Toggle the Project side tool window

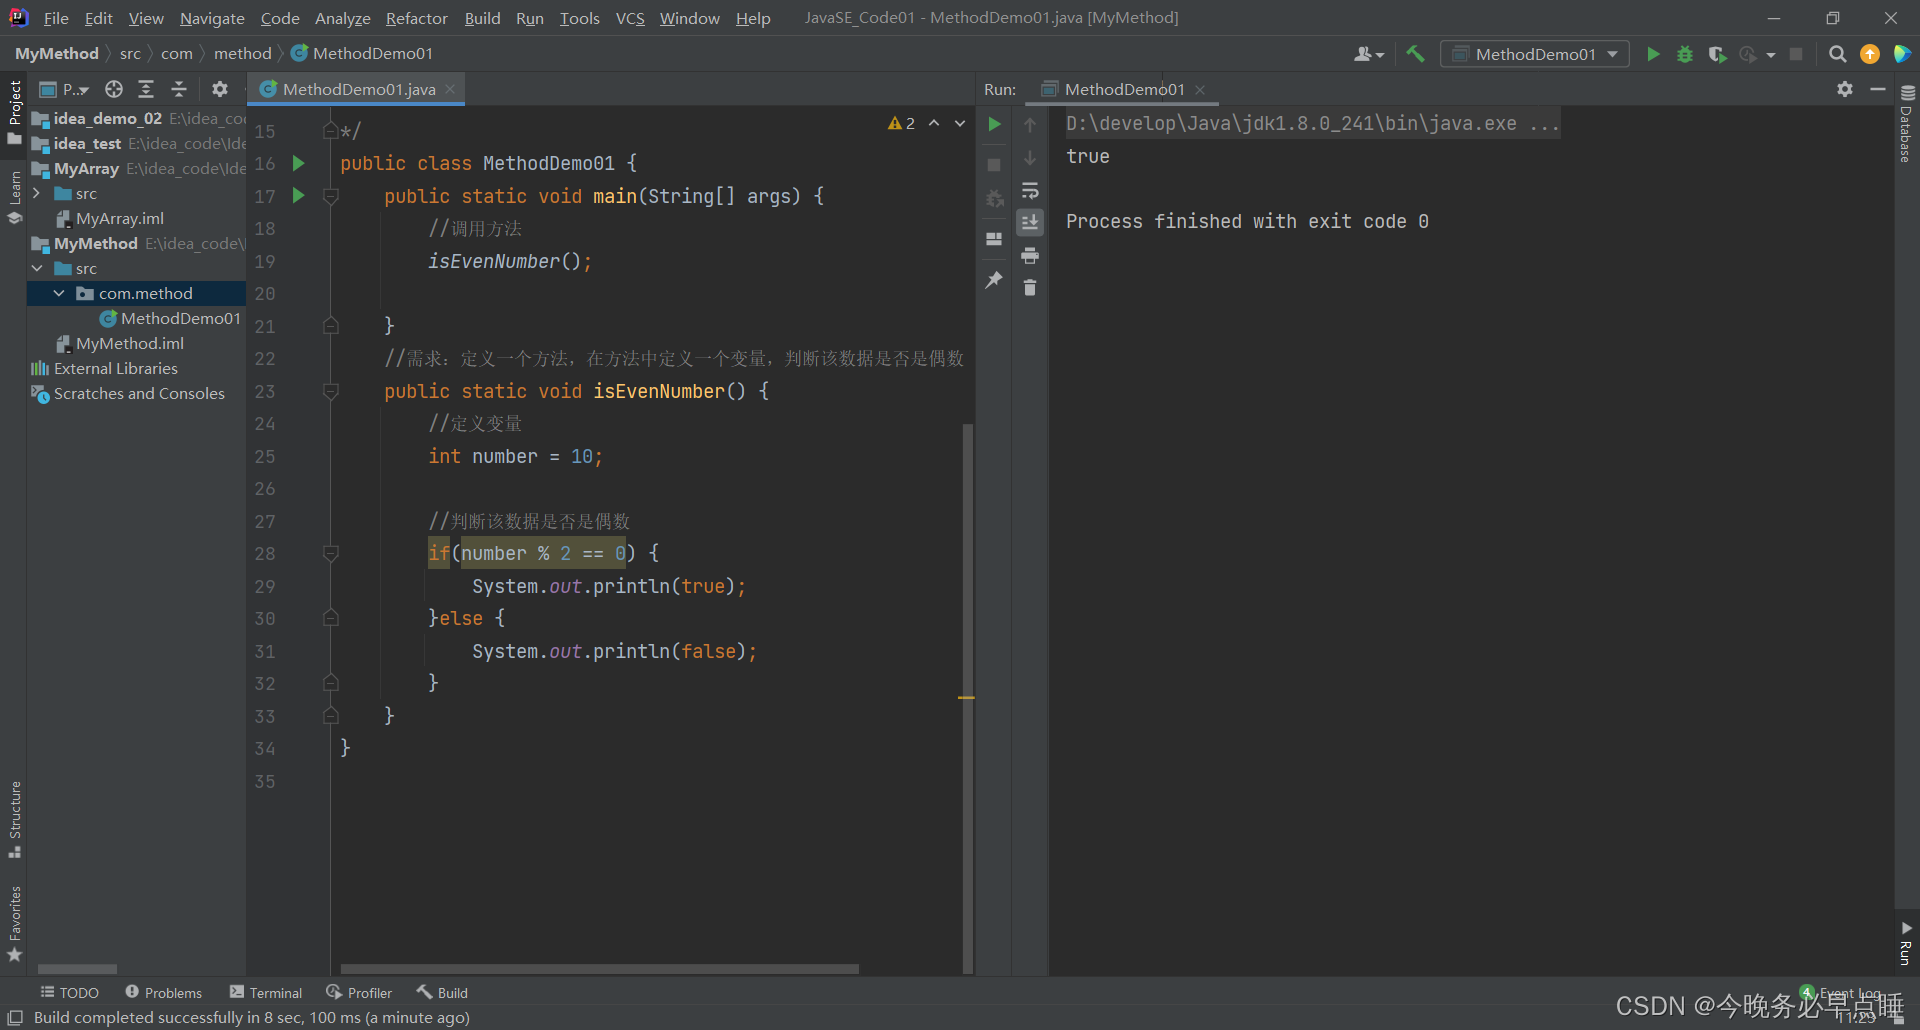pos(14,112)
